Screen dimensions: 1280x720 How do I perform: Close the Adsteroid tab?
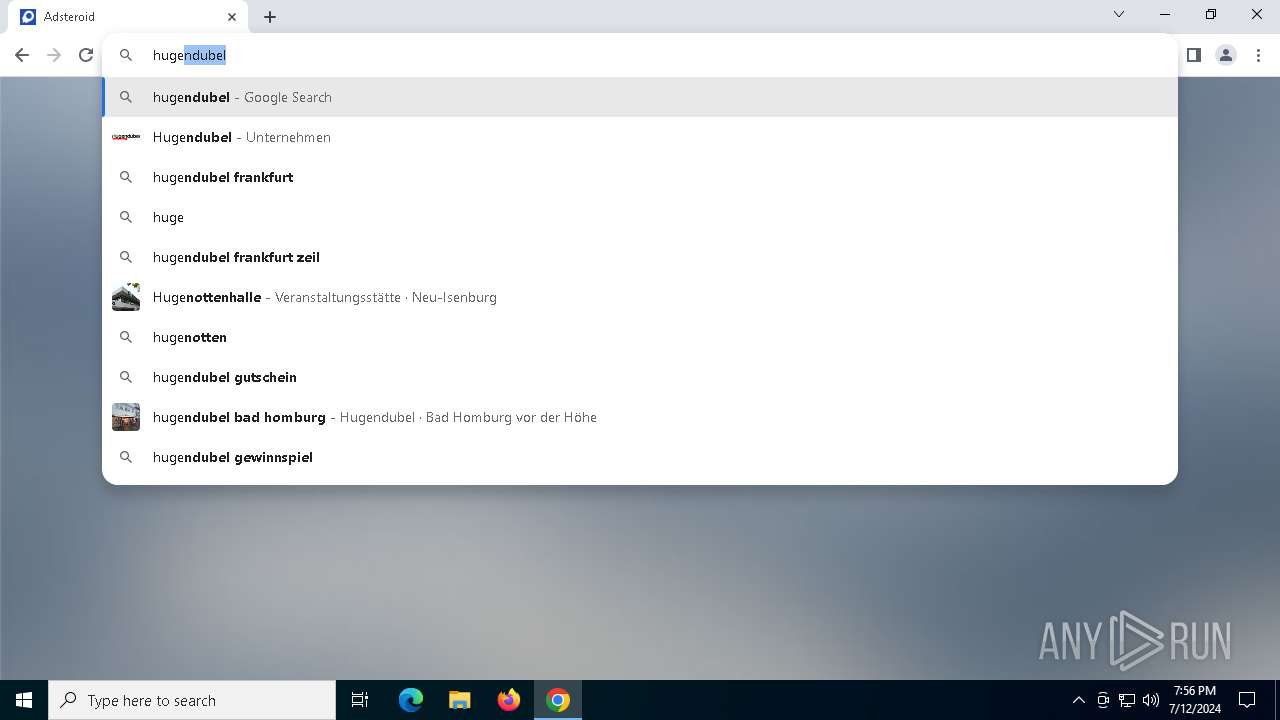click(x=232, y=17)
